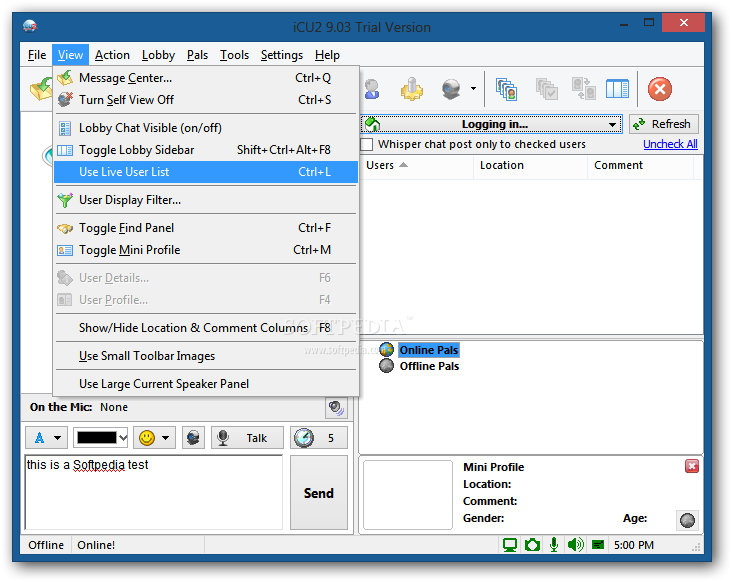Image resolution: width=732 pixels, height=582 pixels.
Task: Click the green chat window status bar icon
Action: point(598,545)
